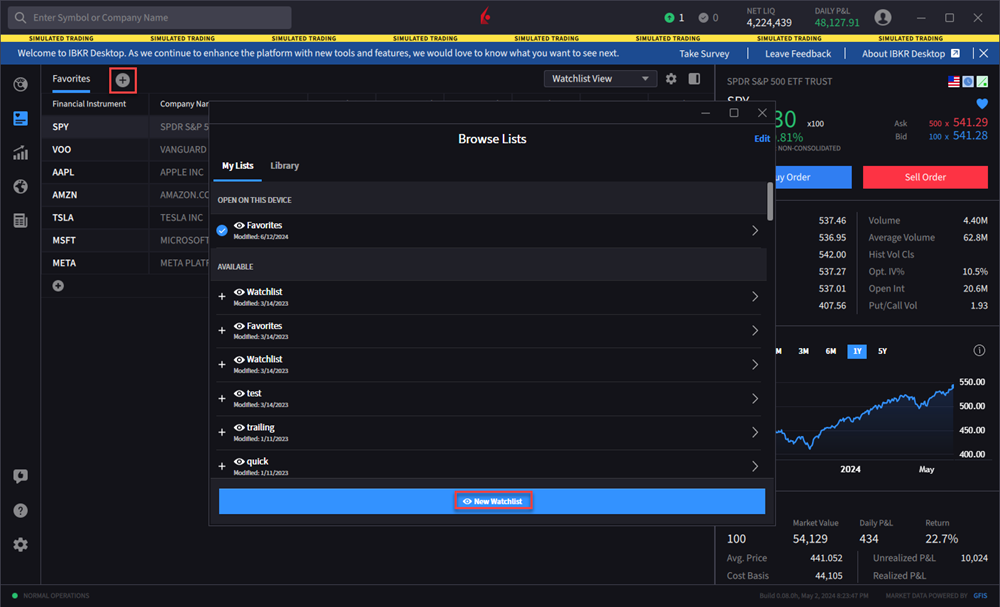Toggle the side panel layout icon
The image size is (1000, 607).
695,78
